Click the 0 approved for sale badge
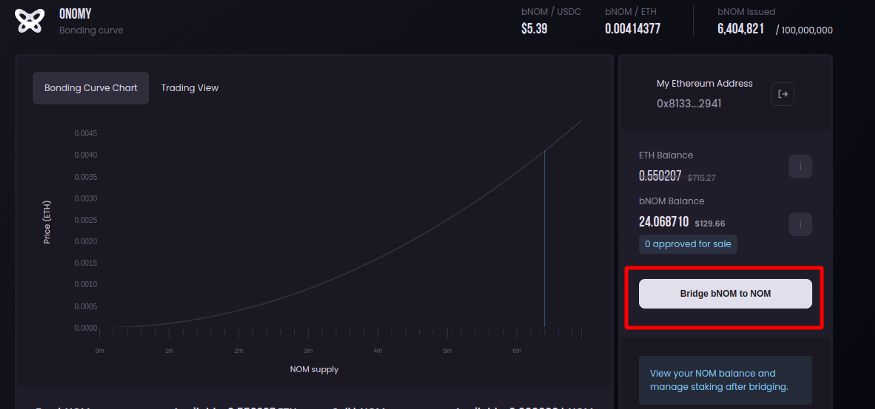875x409 pixels. 688,244
